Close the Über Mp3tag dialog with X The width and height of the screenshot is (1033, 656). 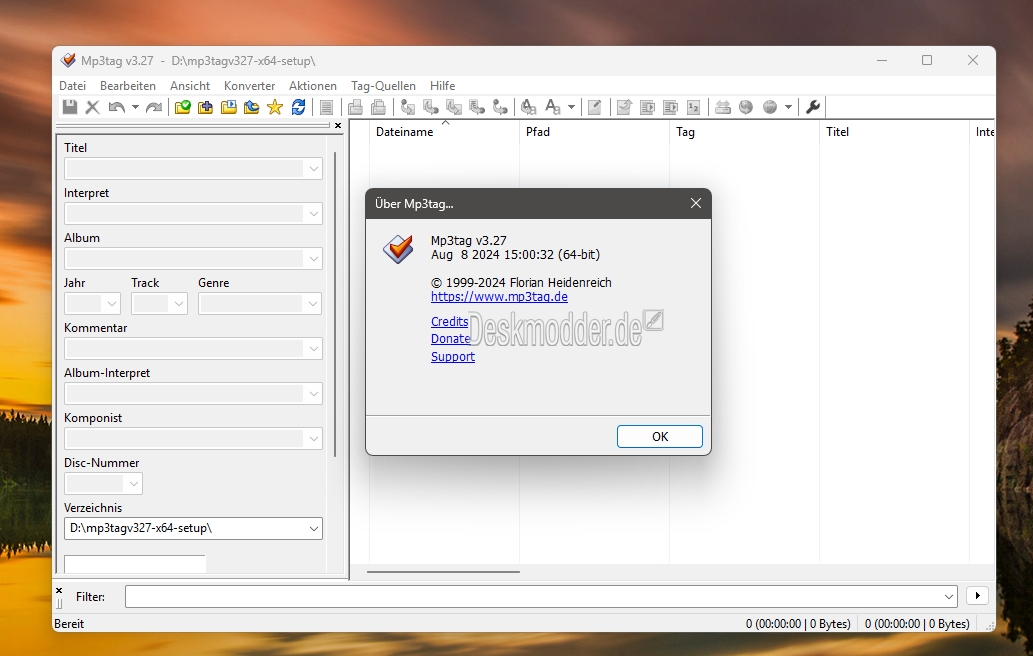click(x=696, y=204)
